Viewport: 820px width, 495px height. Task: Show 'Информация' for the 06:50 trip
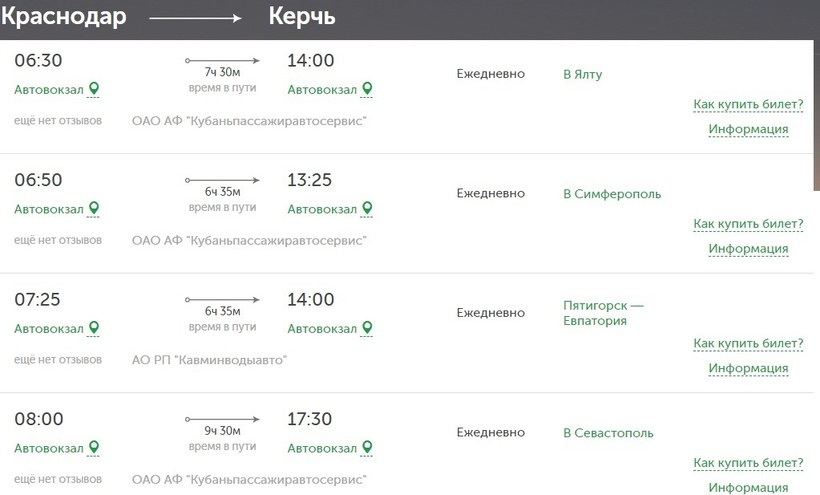pos(748,249)
